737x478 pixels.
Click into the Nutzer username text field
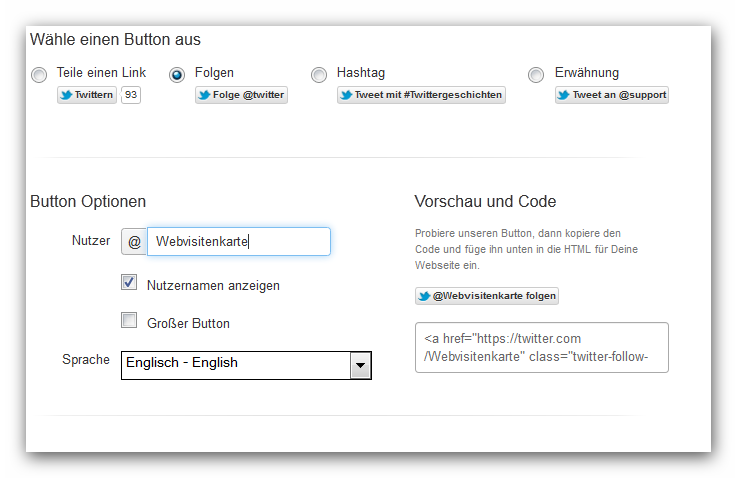[x=239, y=242]
